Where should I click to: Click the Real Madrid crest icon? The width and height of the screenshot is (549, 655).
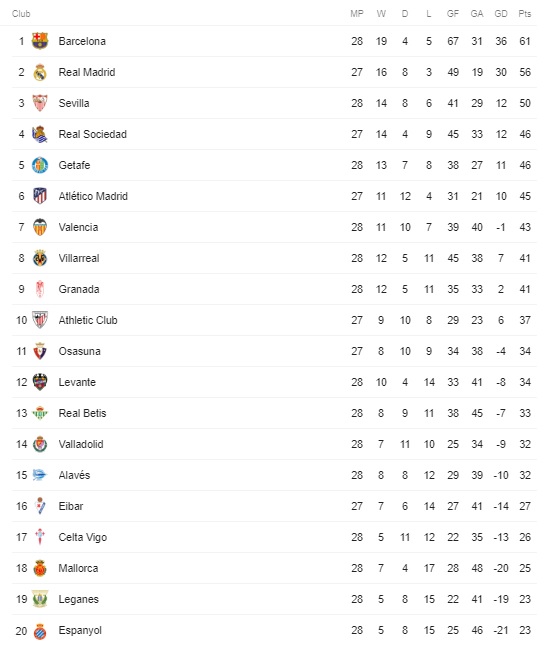40,72
